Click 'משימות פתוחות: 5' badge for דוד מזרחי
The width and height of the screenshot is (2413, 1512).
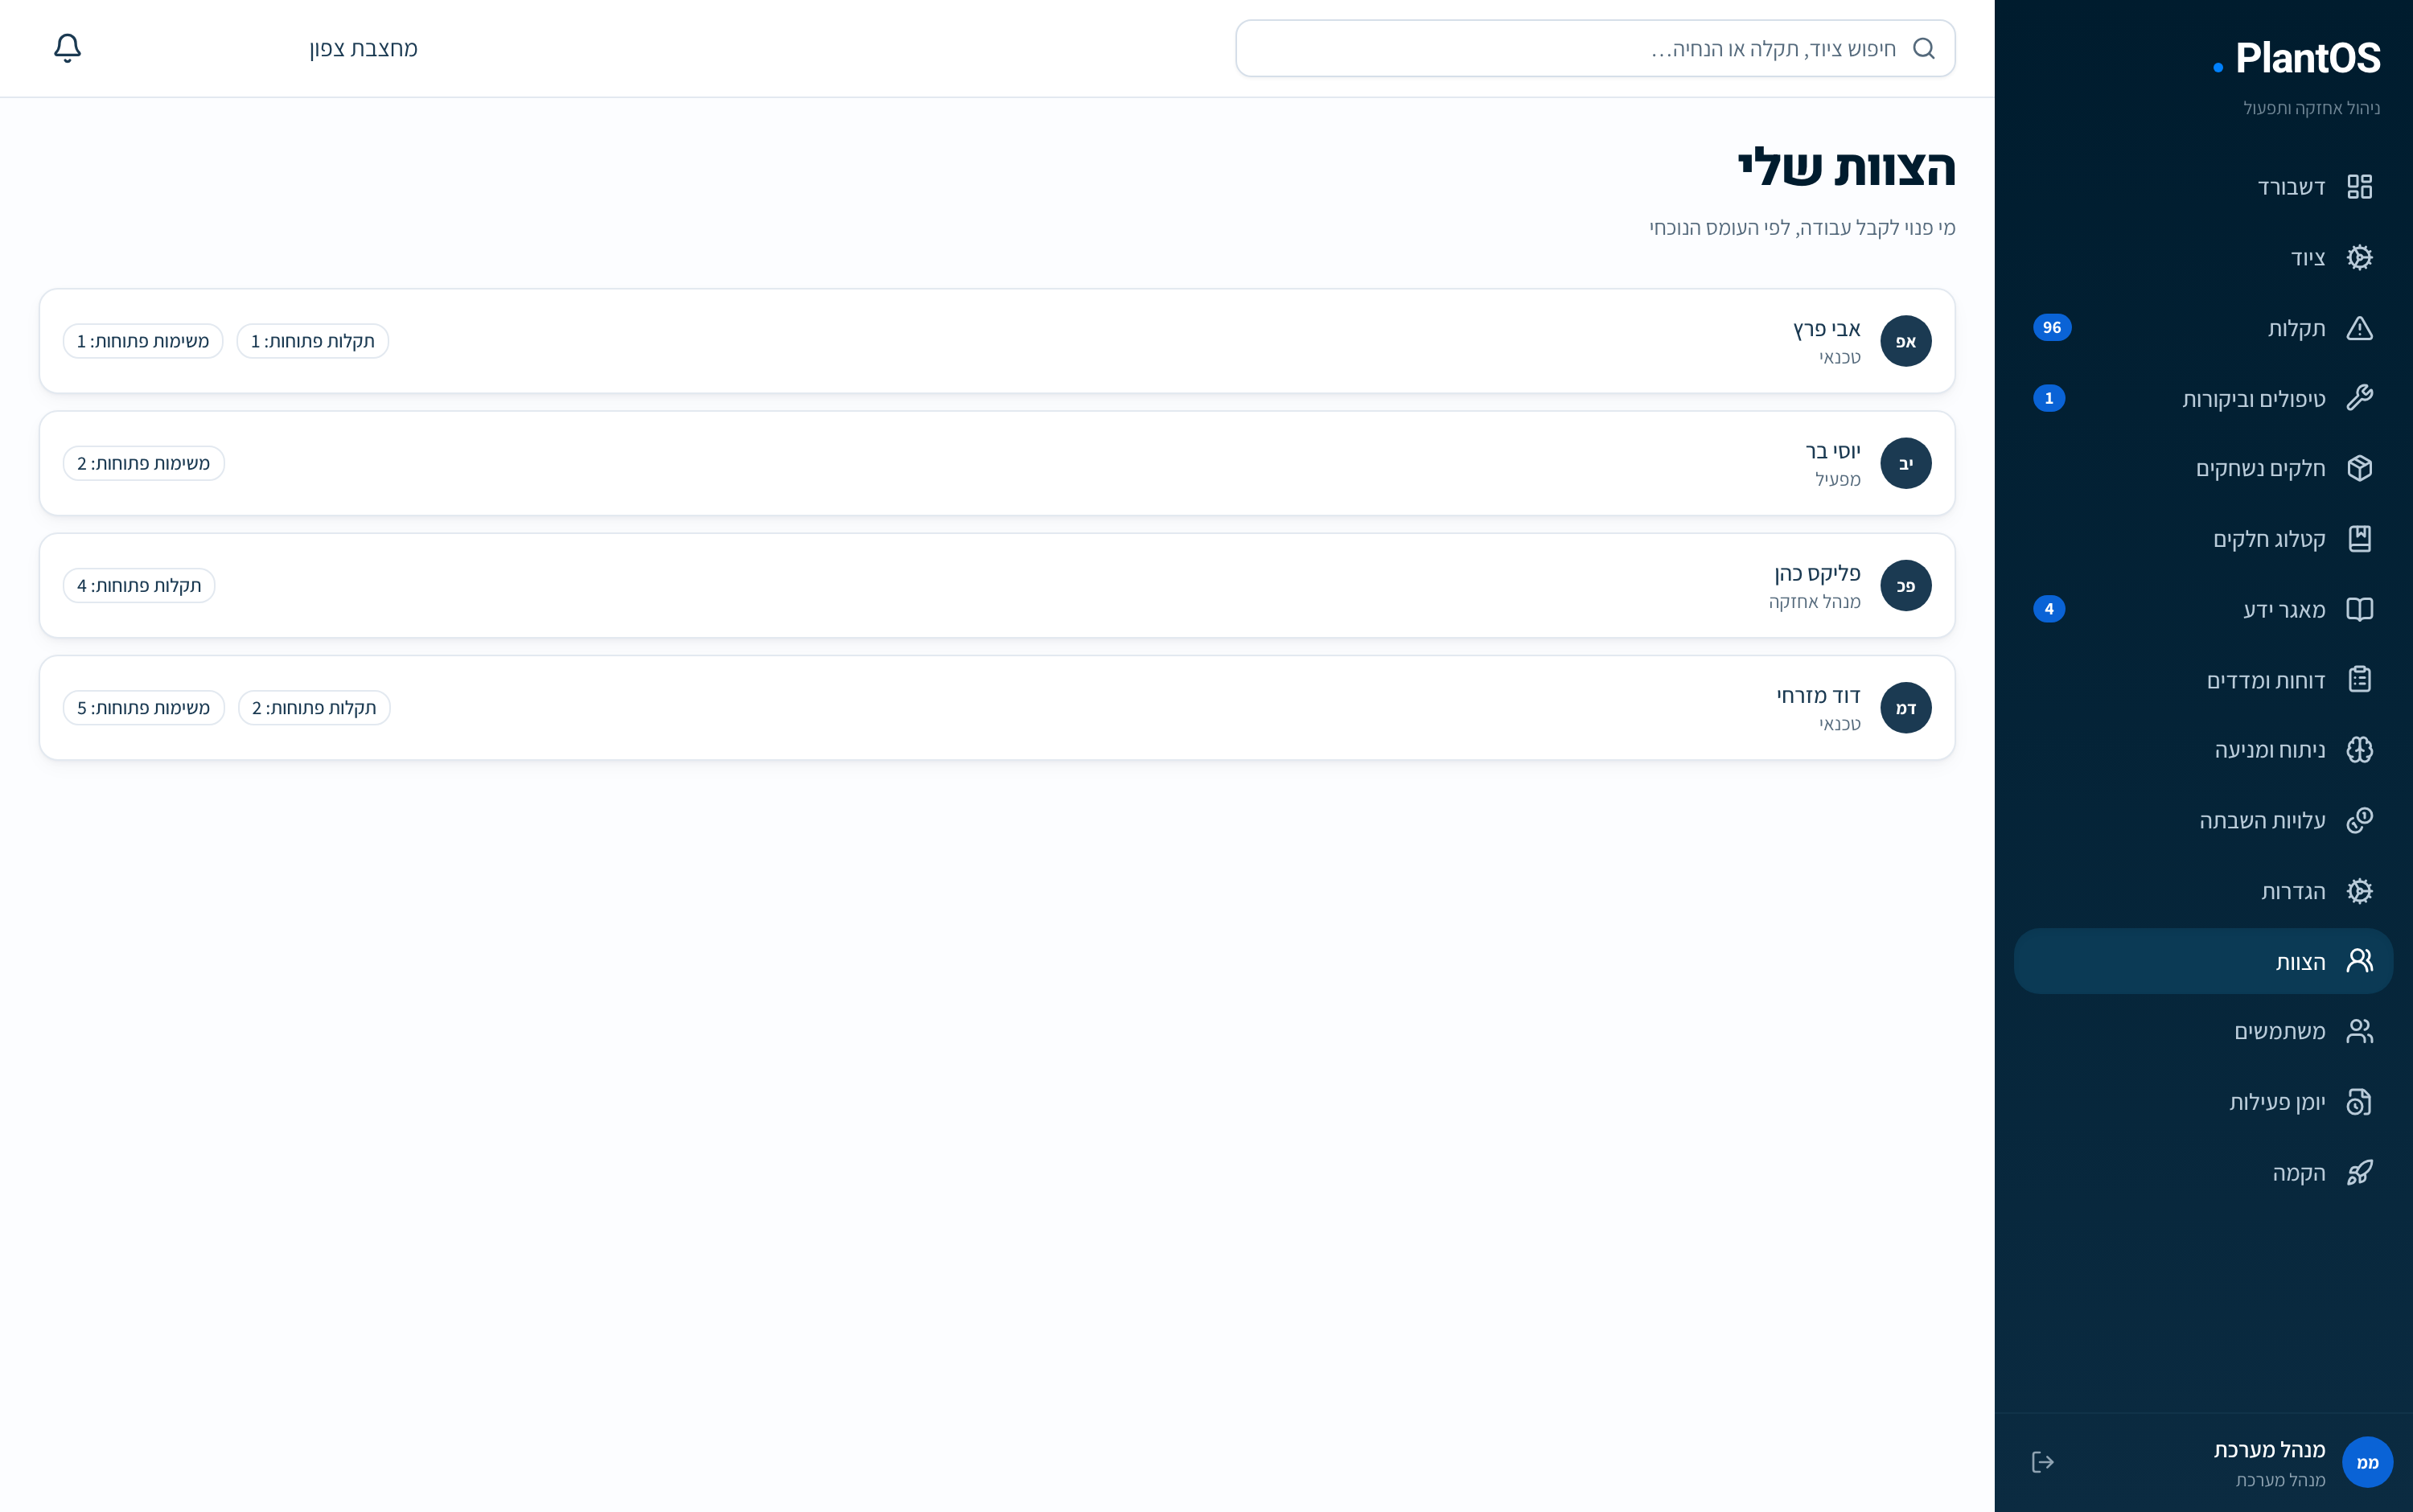point(144,708)
